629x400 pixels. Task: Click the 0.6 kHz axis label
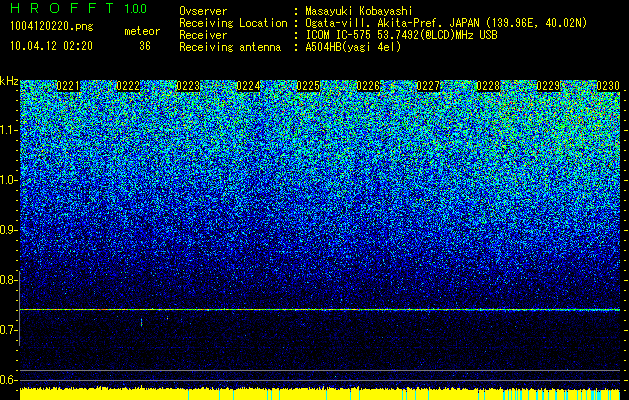8,380
